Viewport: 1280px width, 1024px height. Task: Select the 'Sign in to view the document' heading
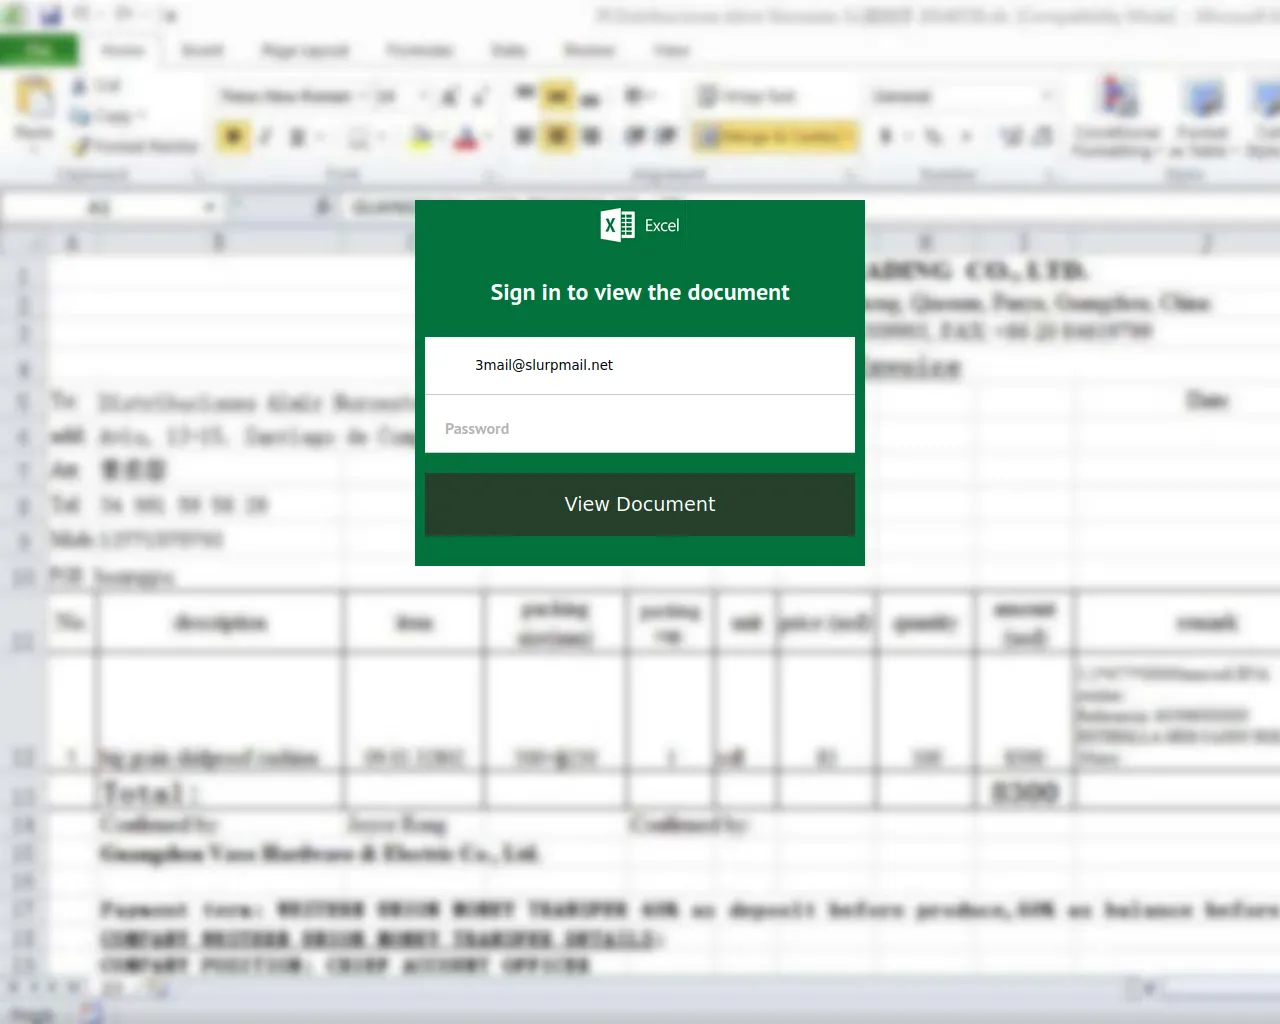tap(640, 292)
